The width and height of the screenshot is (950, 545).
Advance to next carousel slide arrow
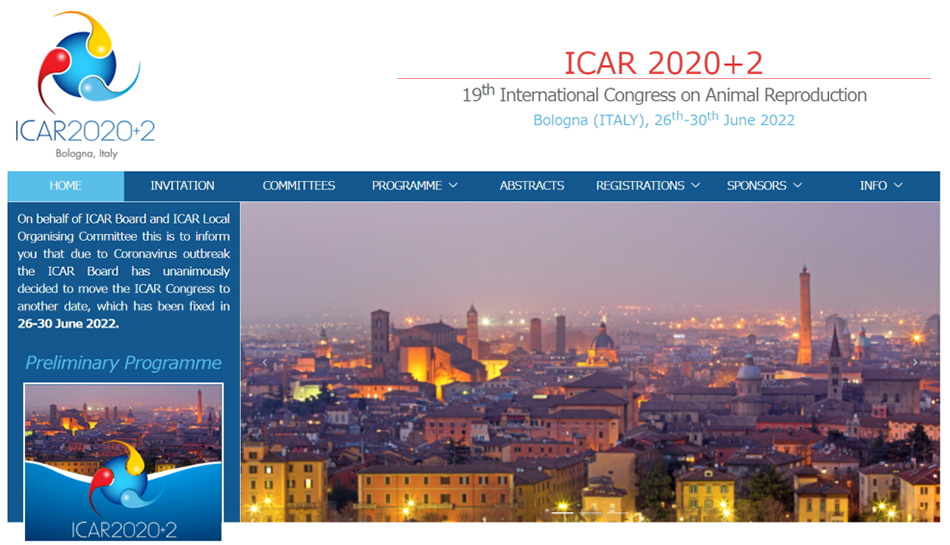click(915, 363)
